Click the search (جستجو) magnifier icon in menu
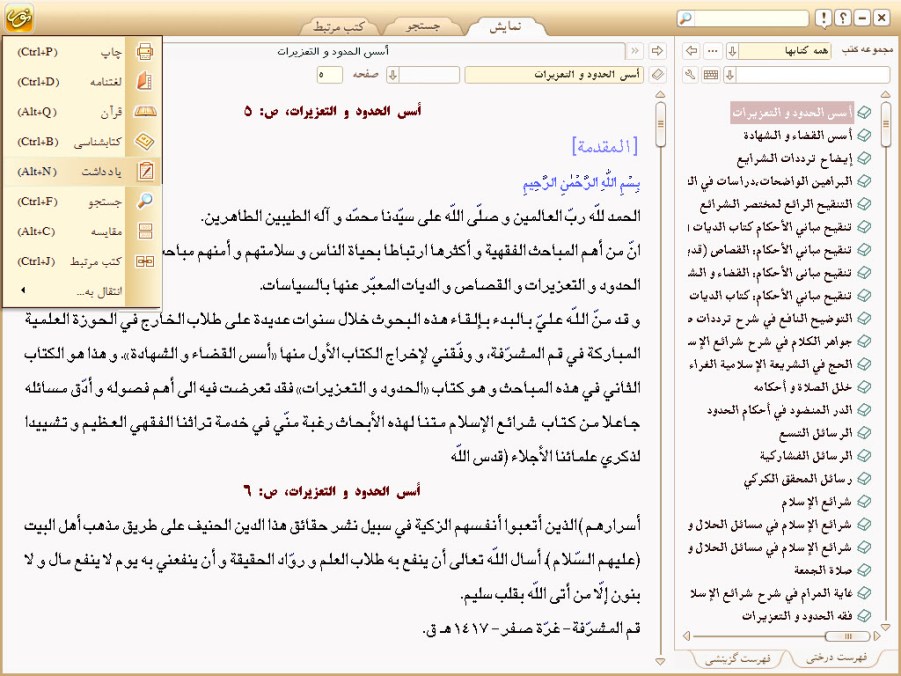 [145, 201]
